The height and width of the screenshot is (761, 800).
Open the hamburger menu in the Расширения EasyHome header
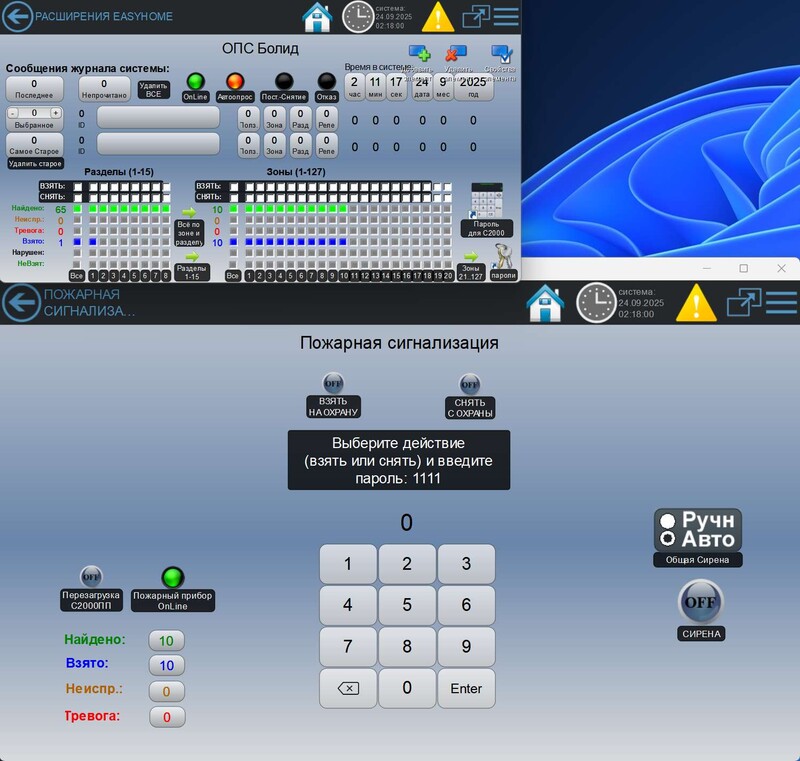506,17
